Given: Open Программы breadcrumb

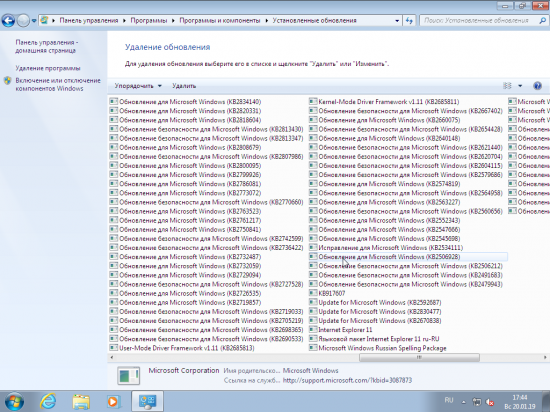Looking at the screenshot, I should (149, 20).
